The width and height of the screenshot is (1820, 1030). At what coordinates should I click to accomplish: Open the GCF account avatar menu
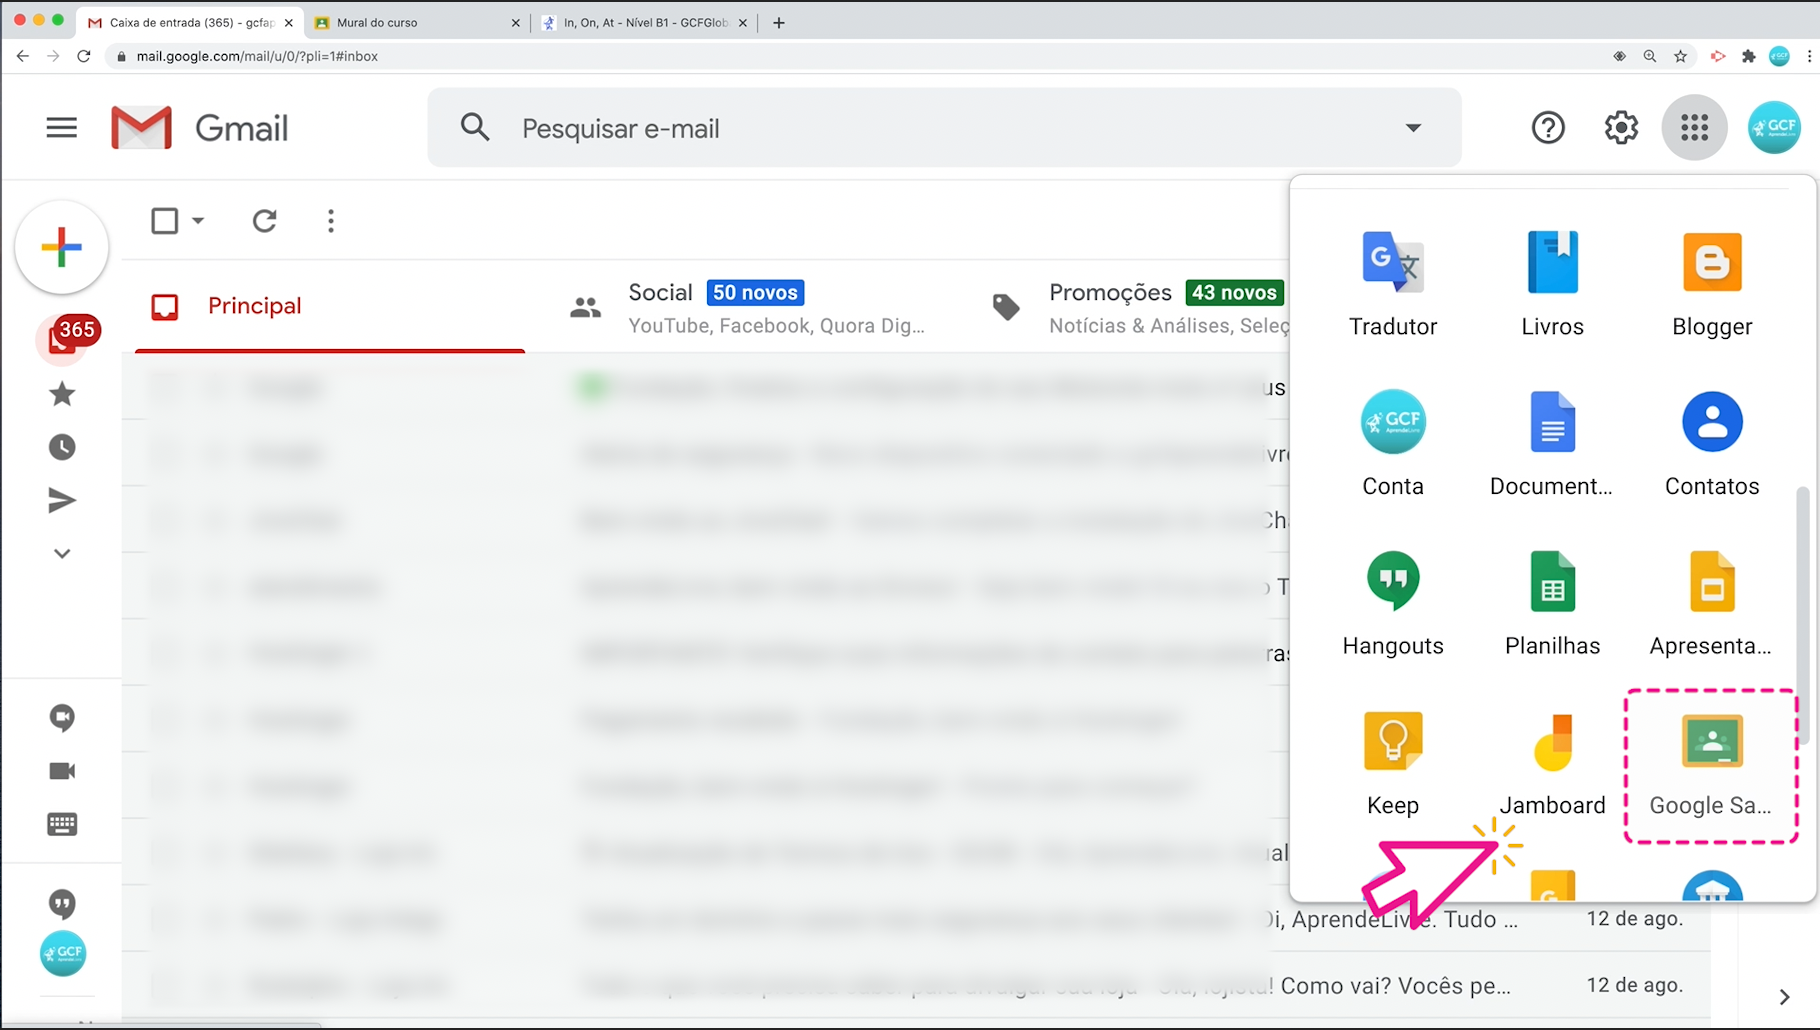point(1774,128)
